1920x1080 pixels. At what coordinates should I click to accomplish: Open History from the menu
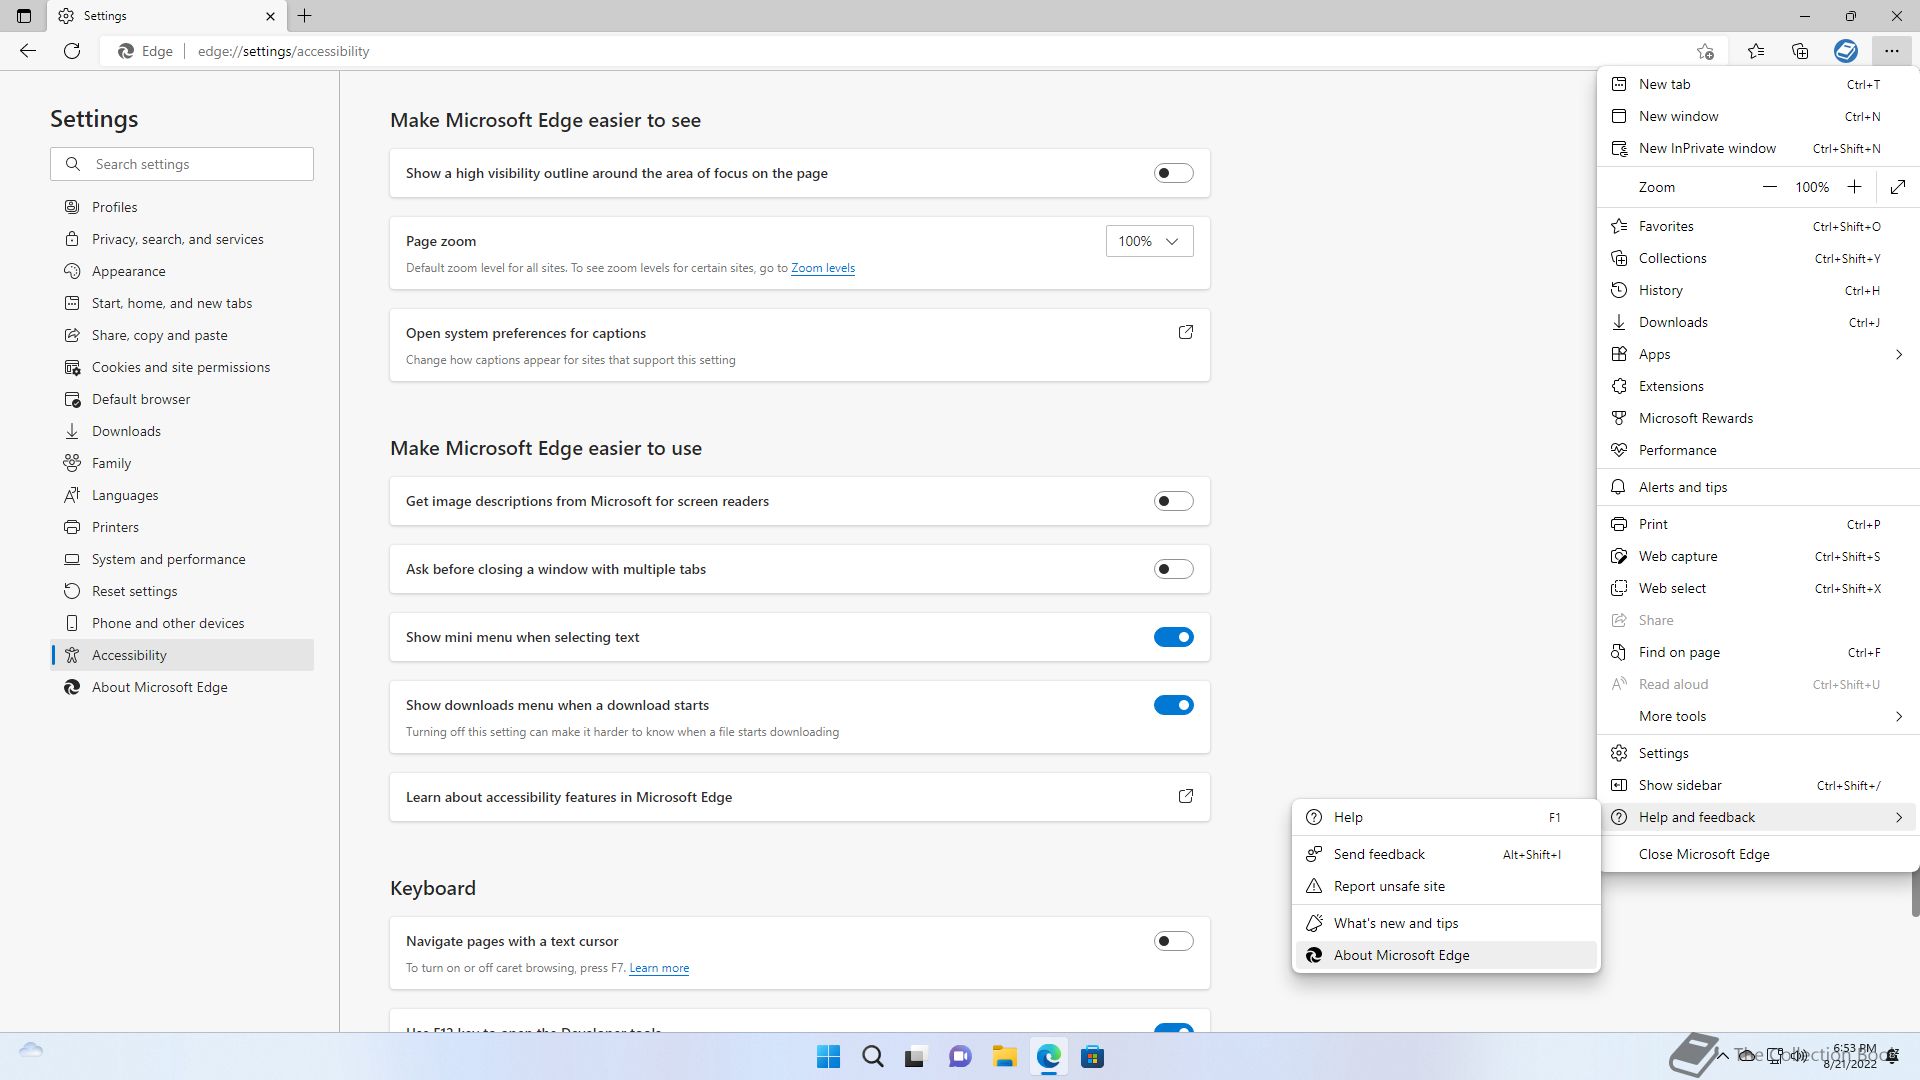[1757, 290]
